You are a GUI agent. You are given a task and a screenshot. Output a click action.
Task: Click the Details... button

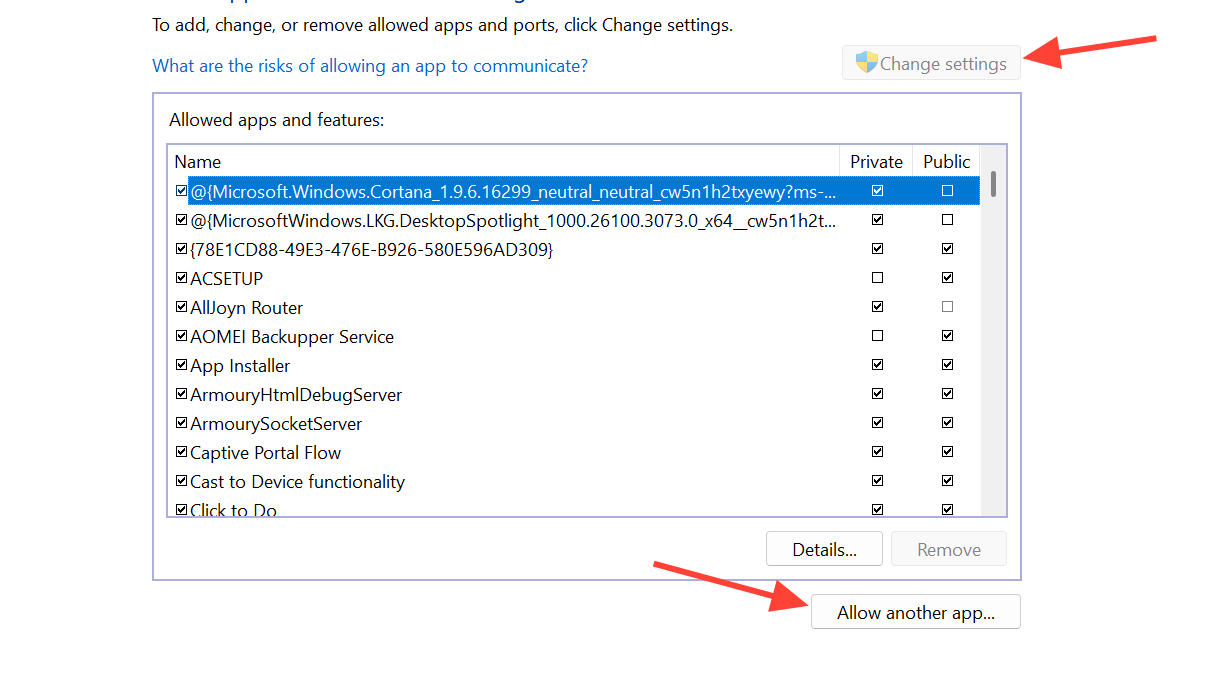(824, 549)
